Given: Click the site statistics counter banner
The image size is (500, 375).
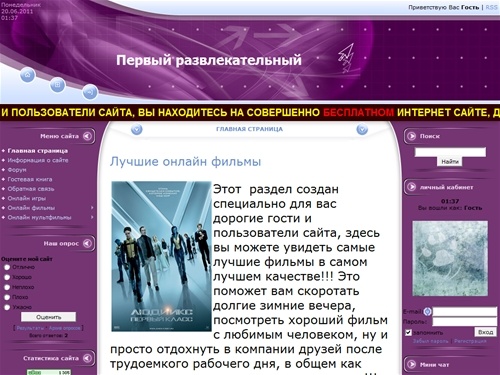Looking at the screenshot, I should pos(49,372).
